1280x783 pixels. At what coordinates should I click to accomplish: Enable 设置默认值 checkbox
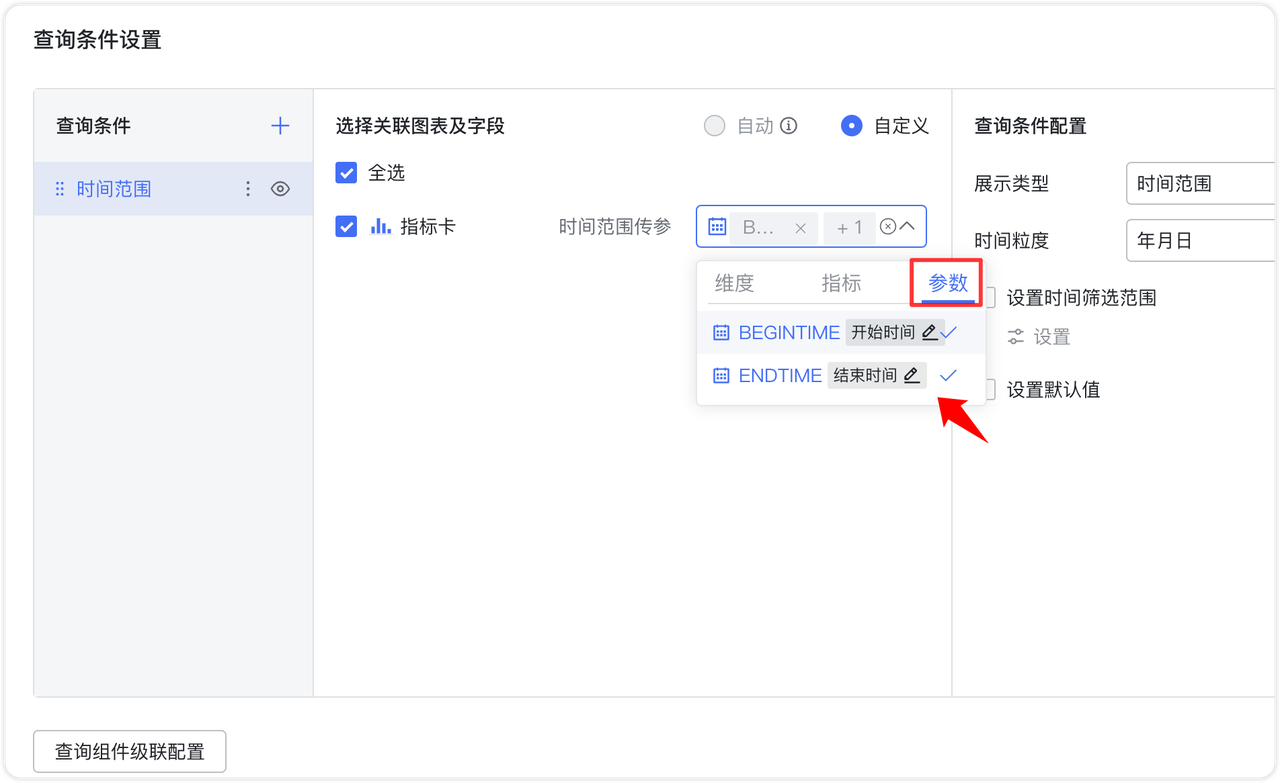click(989, 390)
